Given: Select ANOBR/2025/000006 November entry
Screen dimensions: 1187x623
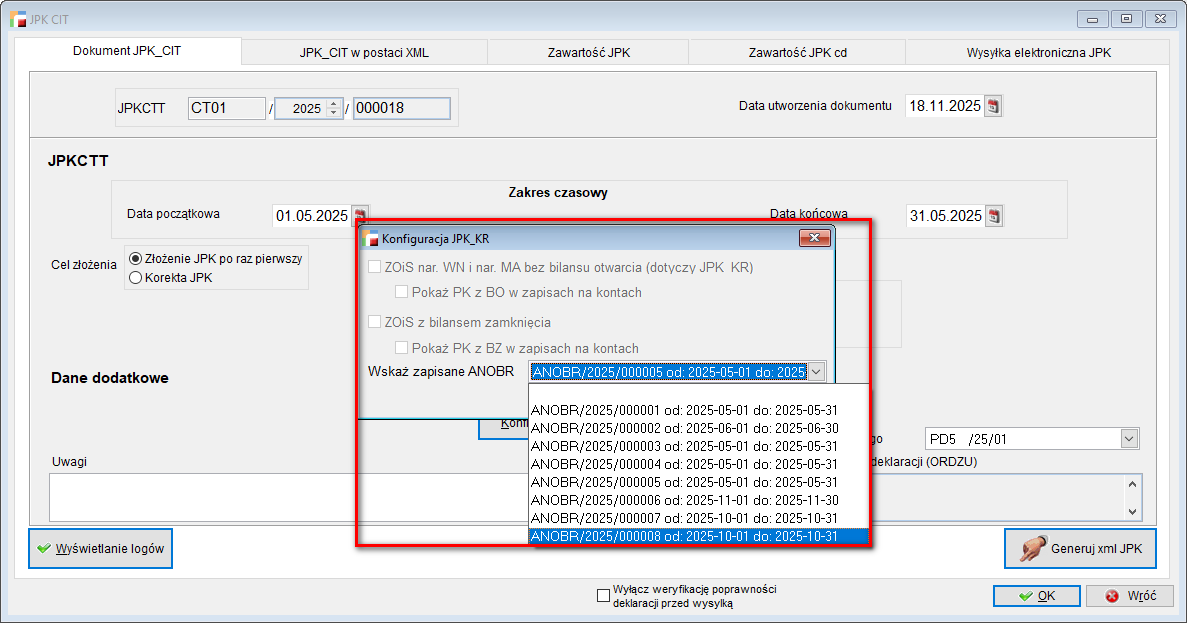Looking at the screenshot, I should 684,500.
